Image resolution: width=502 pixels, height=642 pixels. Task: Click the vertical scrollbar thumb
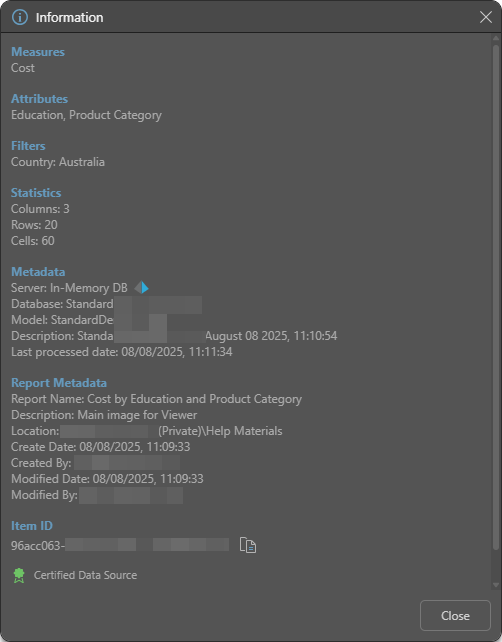[x=496, y=297]
